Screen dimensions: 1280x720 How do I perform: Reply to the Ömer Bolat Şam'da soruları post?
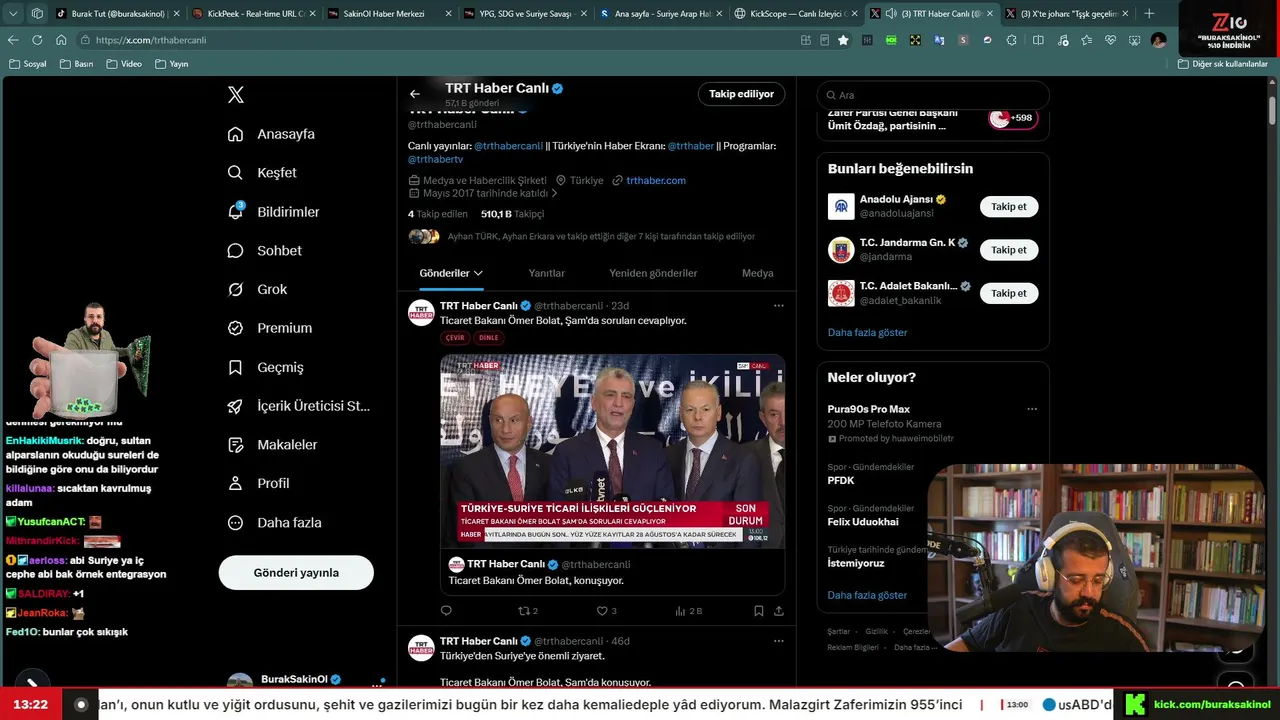point(446,611)
